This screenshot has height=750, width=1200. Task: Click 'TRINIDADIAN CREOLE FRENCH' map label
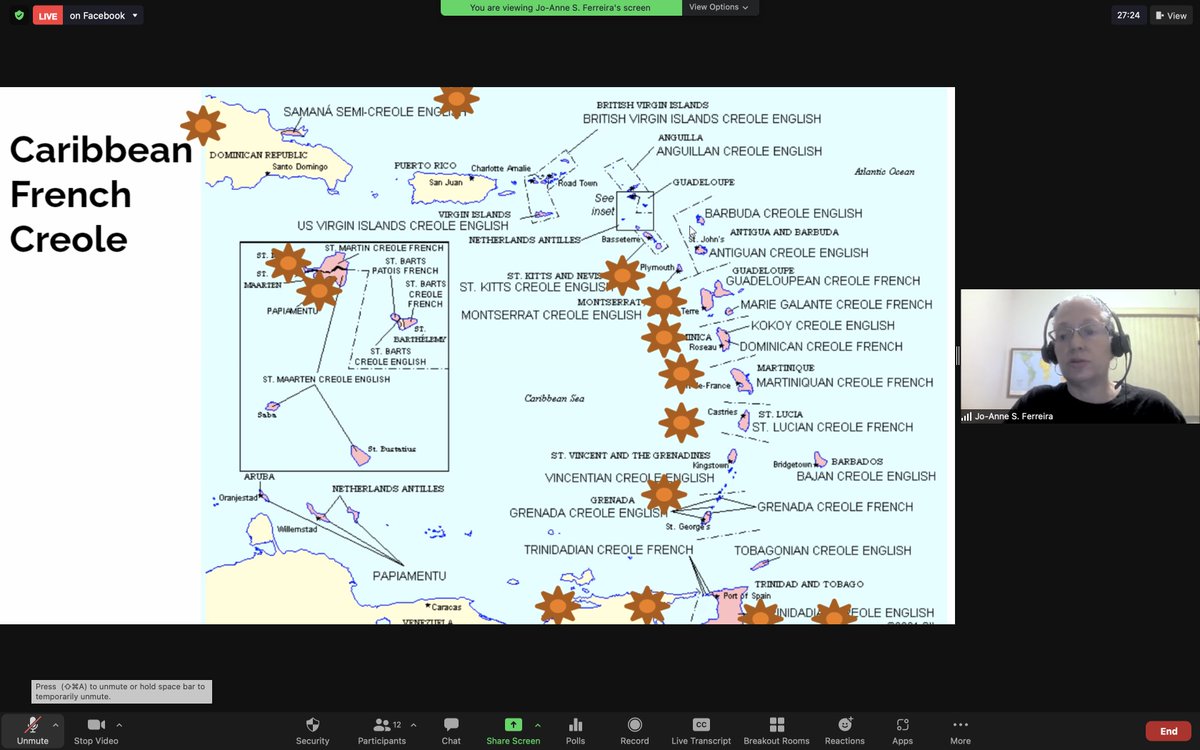(609, 550)
